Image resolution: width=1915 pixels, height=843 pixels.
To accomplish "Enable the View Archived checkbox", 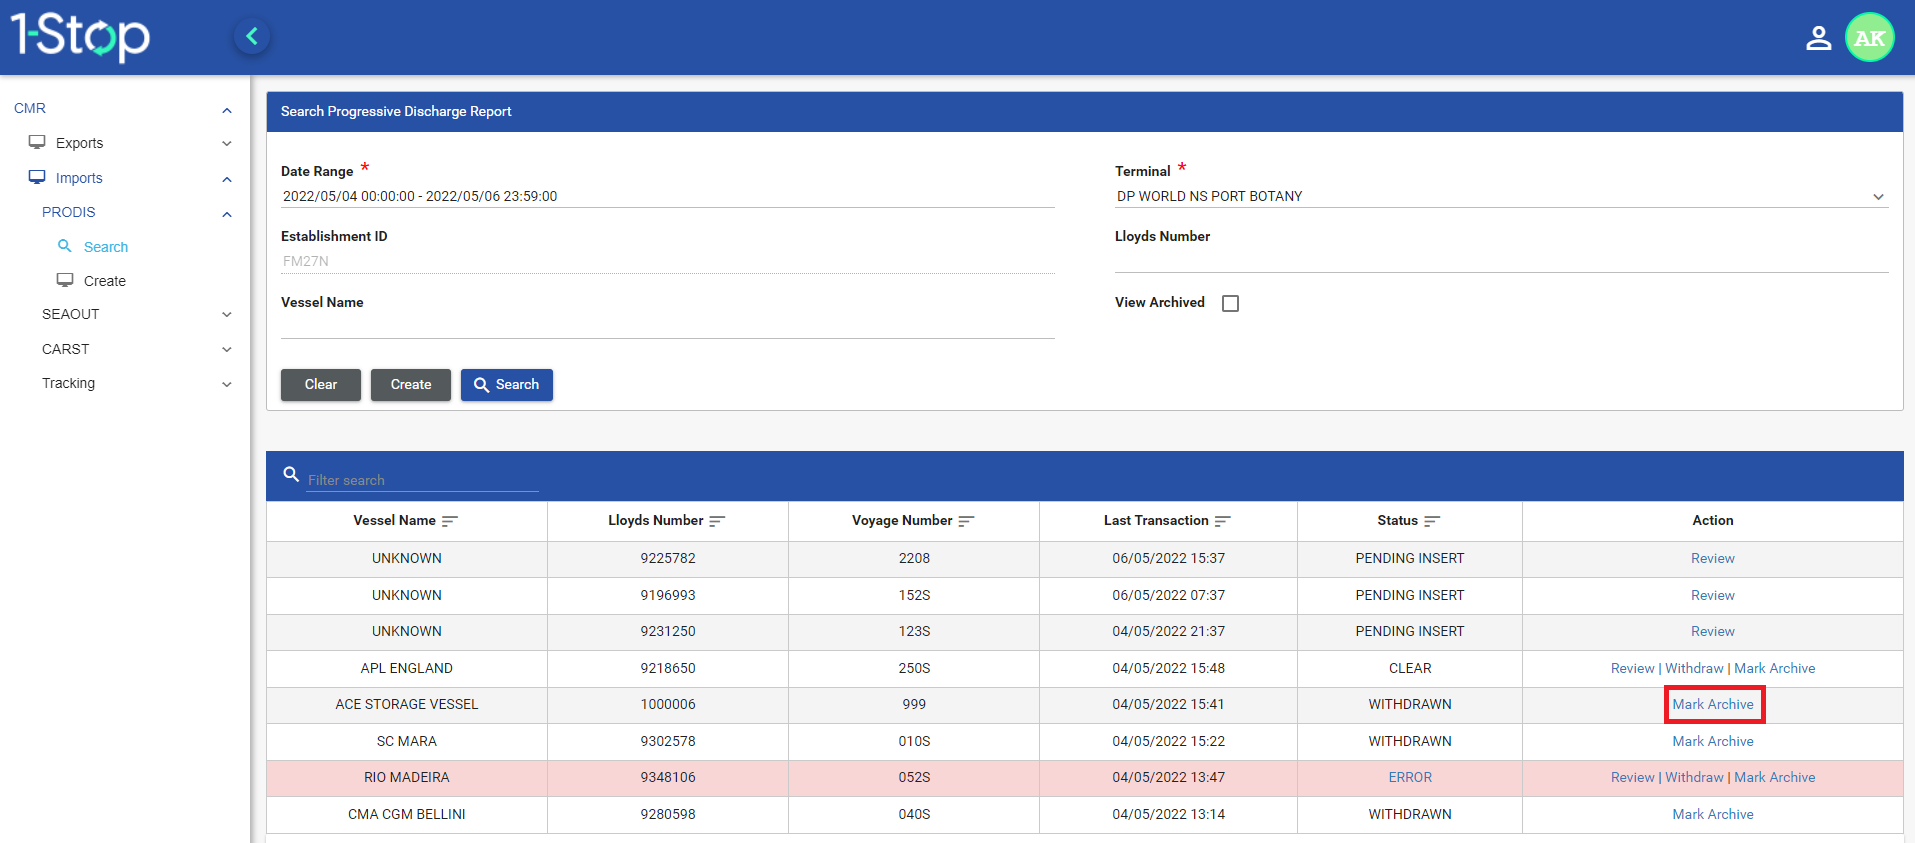I will tap(1230, 303).
